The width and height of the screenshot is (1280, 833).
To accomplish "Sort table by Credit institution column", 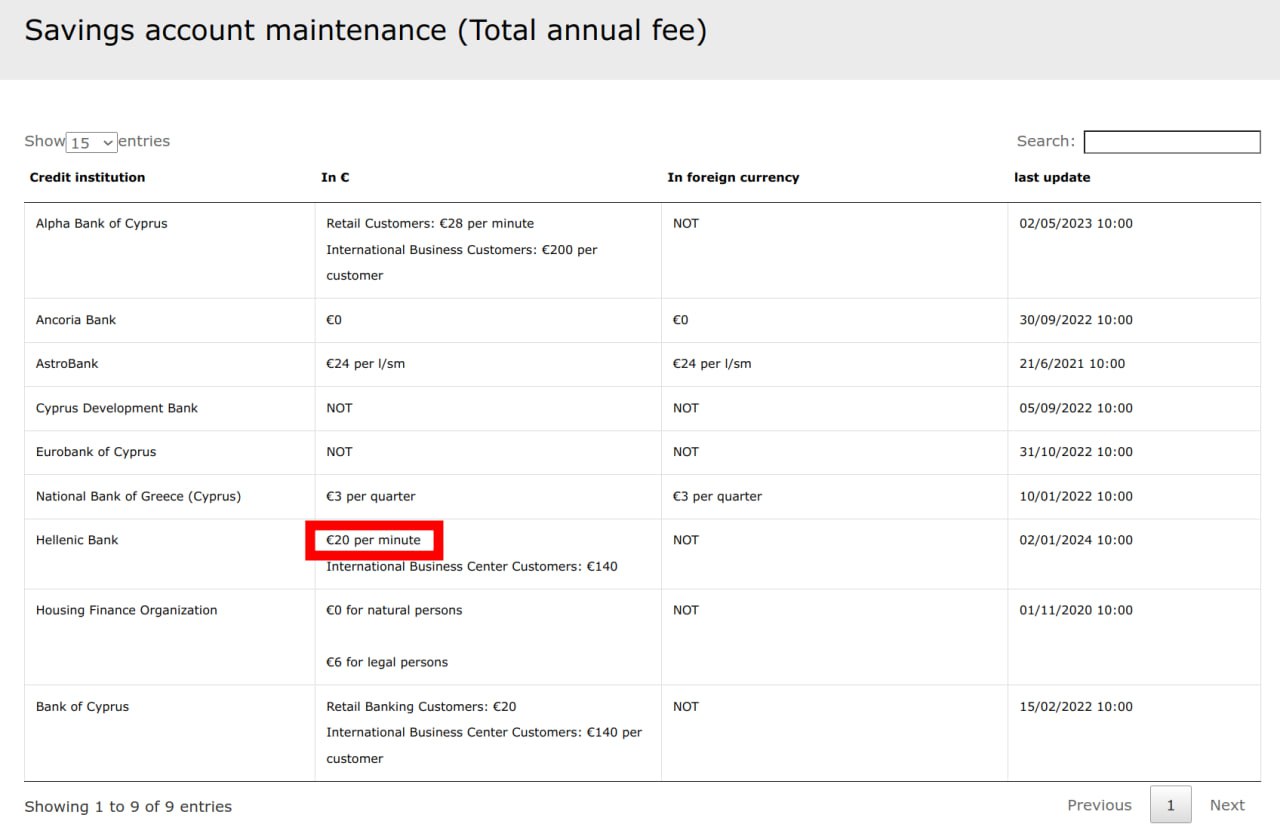I will 87,177.
